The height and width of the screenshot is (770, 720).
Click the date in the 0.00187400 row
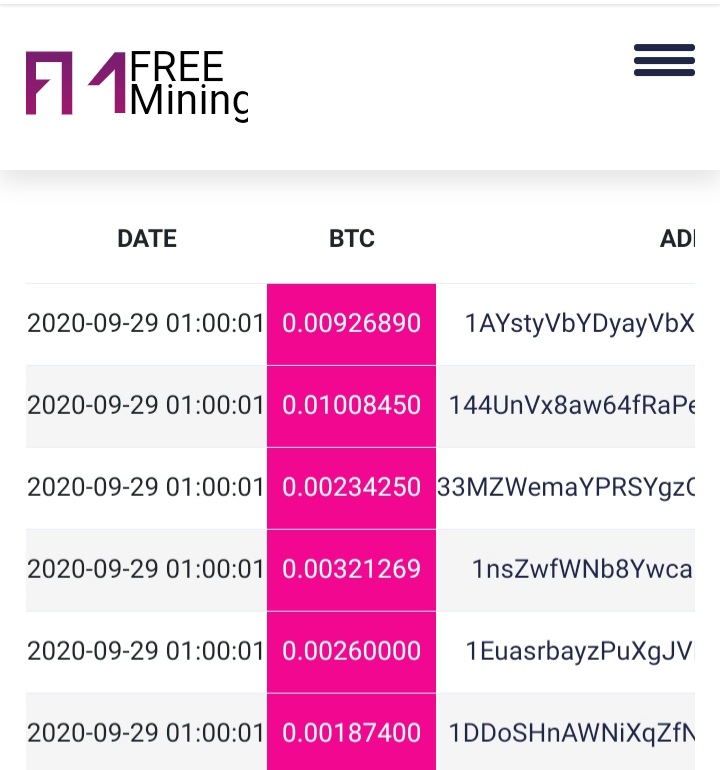[x=145, y=734]
